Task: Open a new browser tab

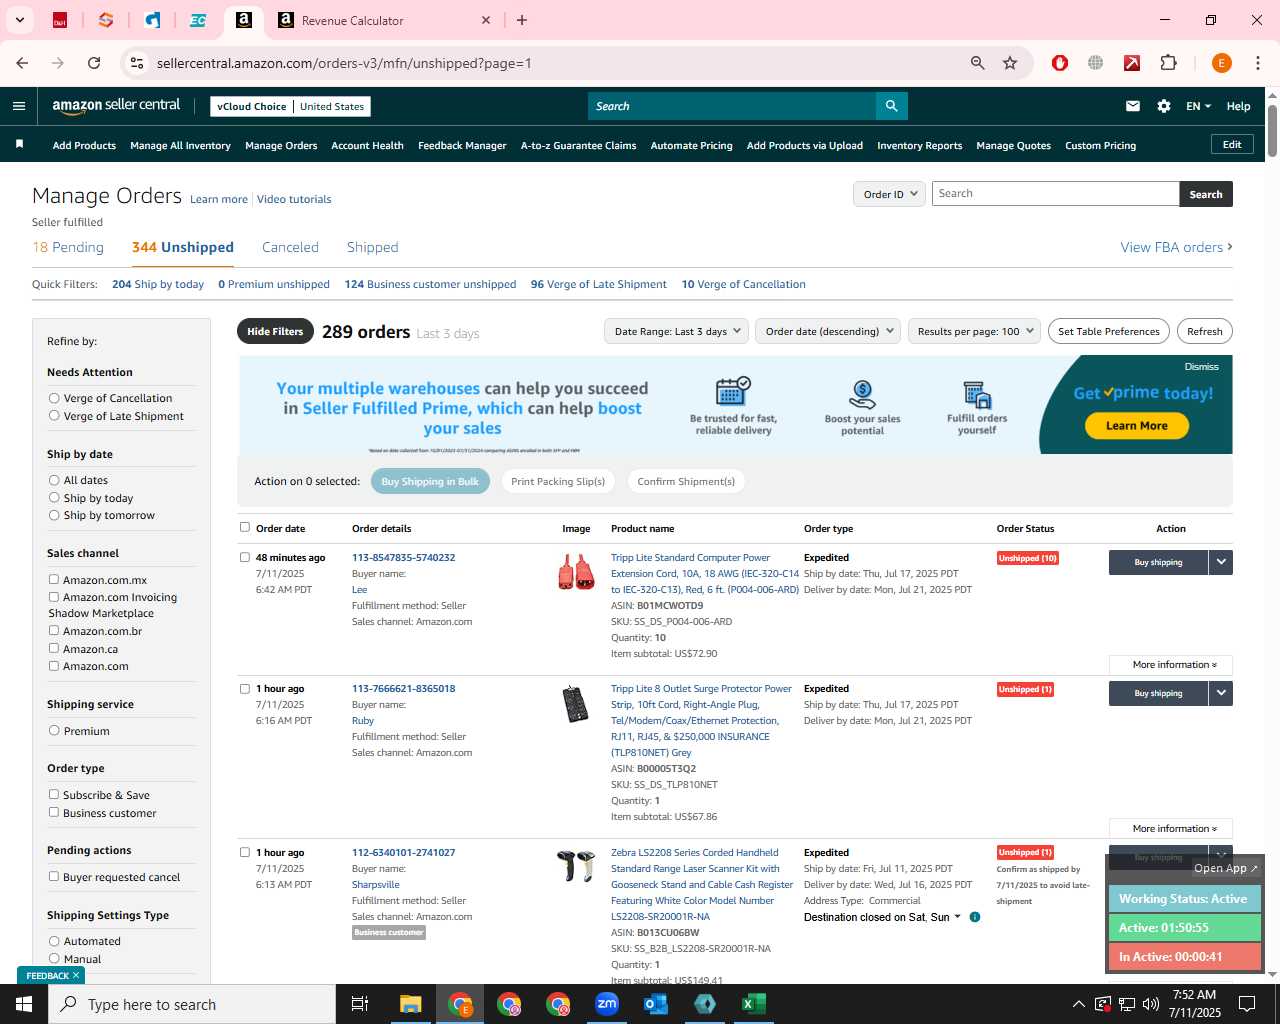Action: click(522, 20)
